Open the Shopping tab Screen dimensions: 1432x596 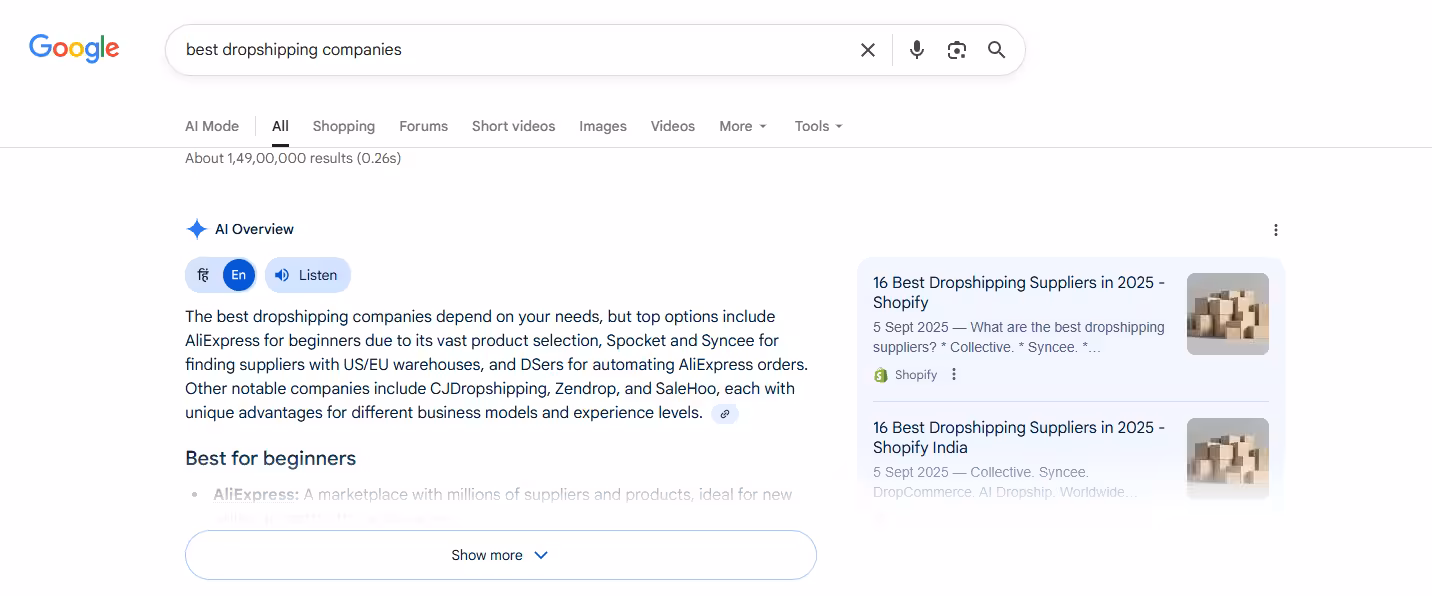point(344,126)
